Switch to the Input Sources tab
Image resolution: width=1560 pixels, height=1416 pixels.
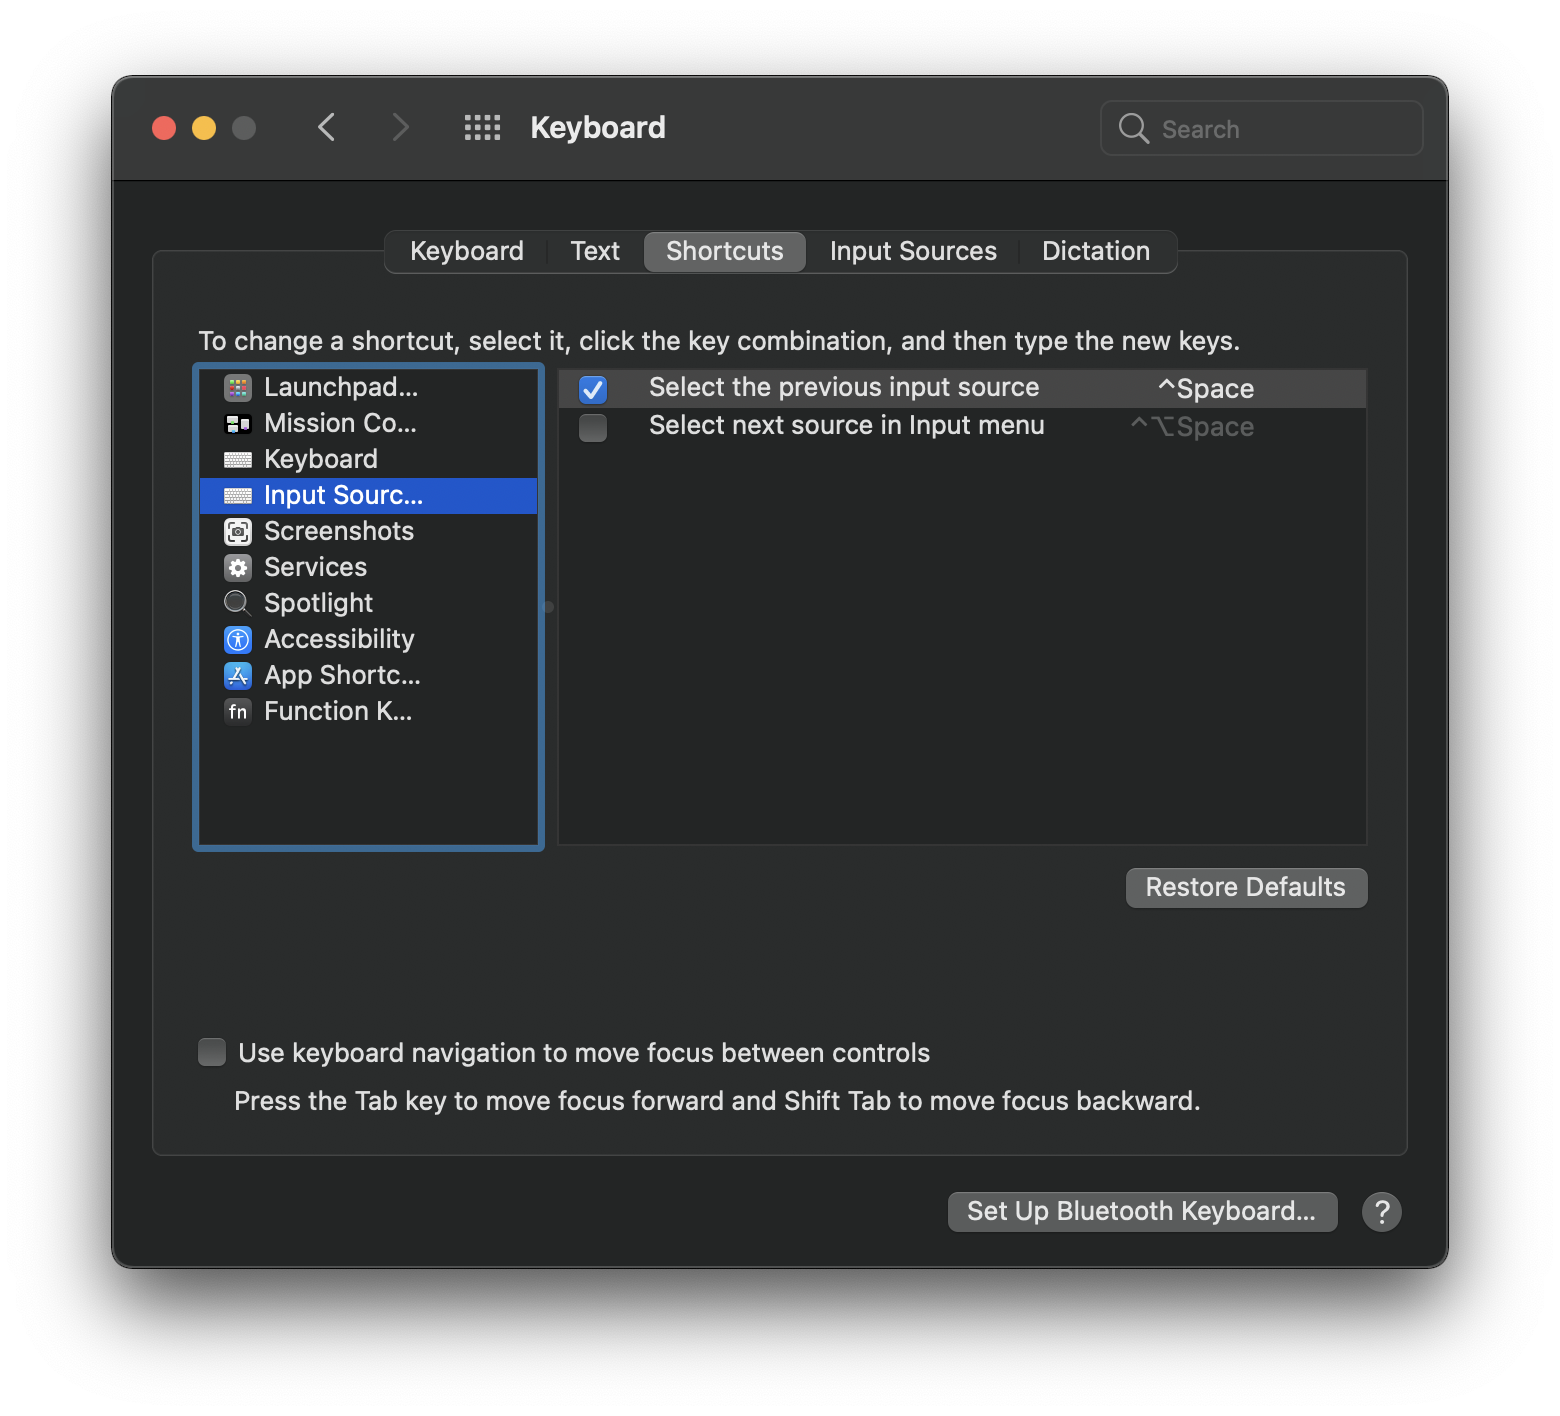click(x=913, y=251)
